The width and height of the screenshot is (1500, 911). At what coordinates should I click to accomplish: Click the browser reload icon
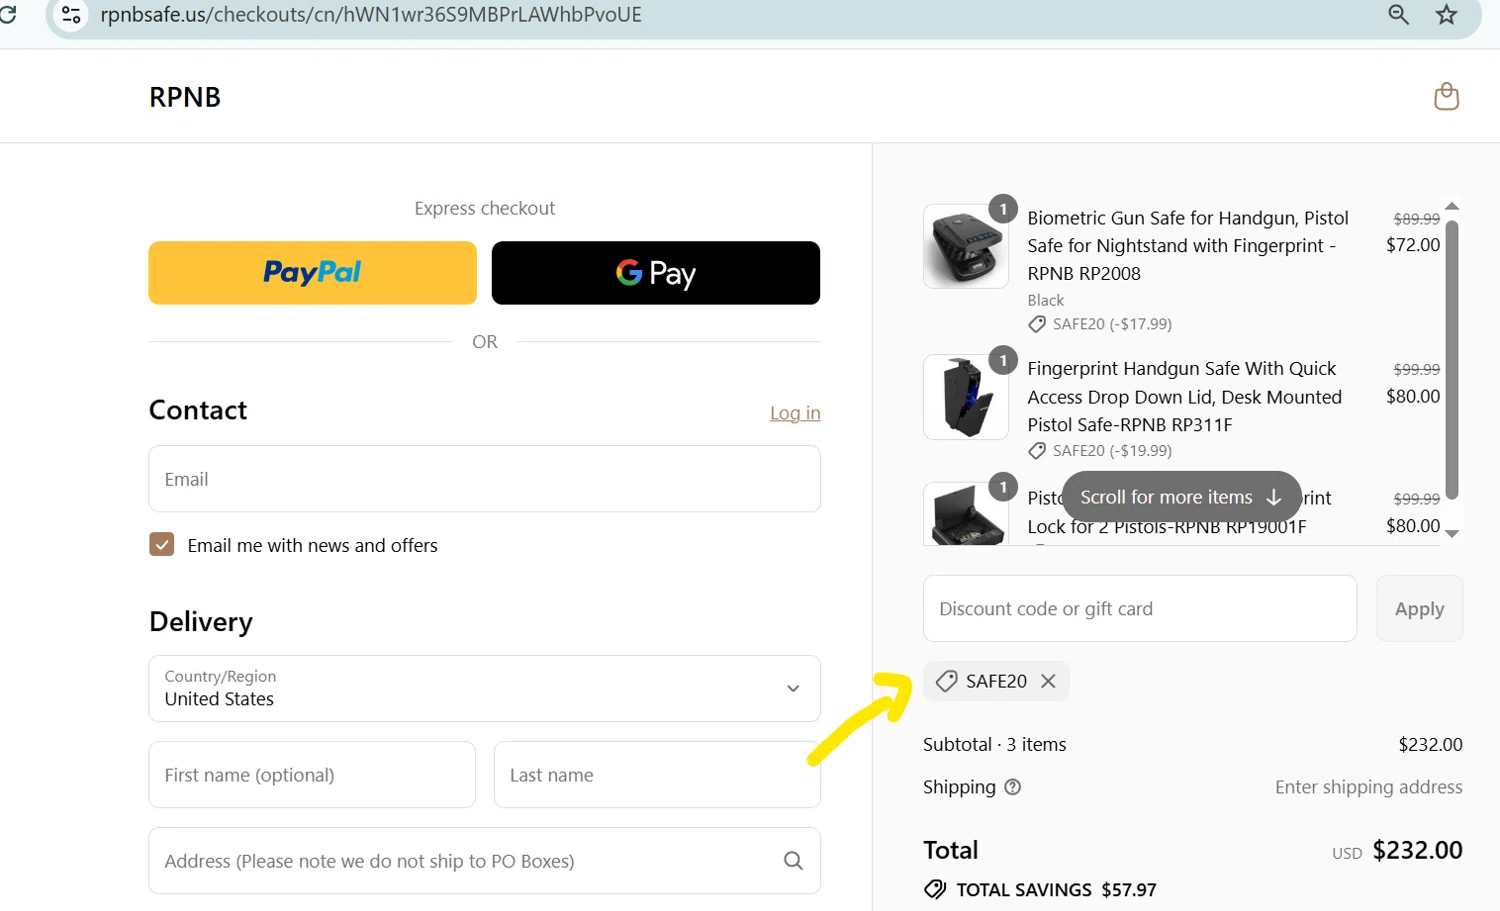7,15
